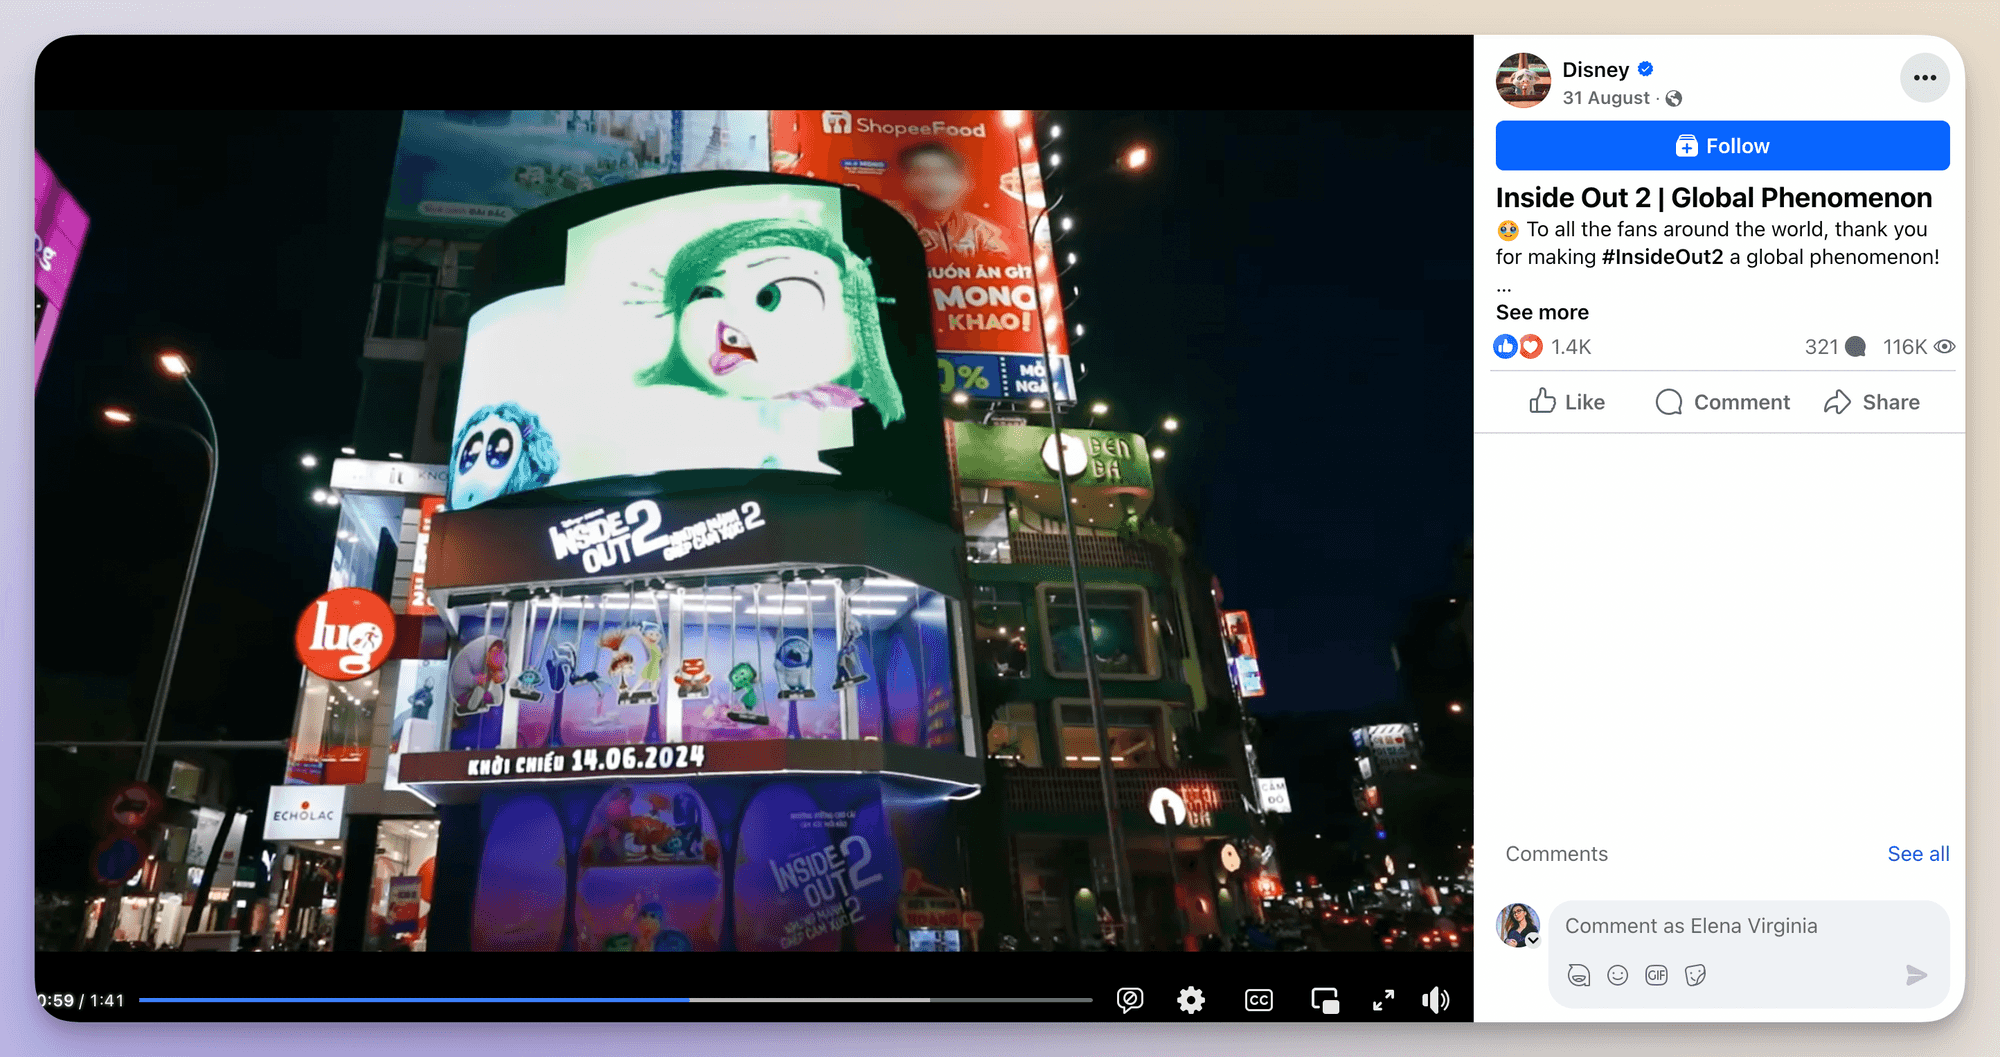Open the #InsideOut2 hashtag link
The width and height of the screenshot is (2000, 1057).
tap(1662, 257)
